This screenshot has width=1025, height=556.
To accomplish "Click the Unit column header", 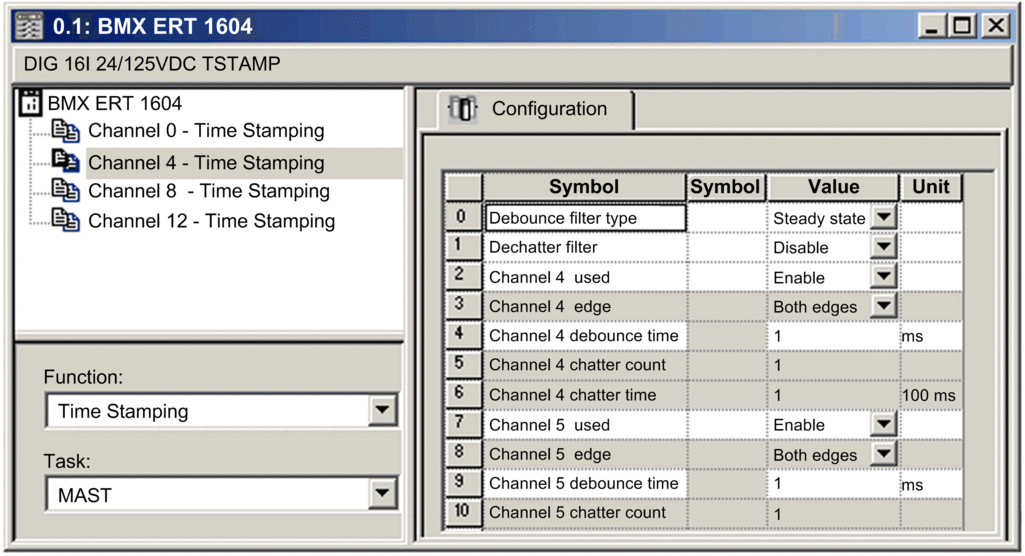I will [x=930, y=187].
